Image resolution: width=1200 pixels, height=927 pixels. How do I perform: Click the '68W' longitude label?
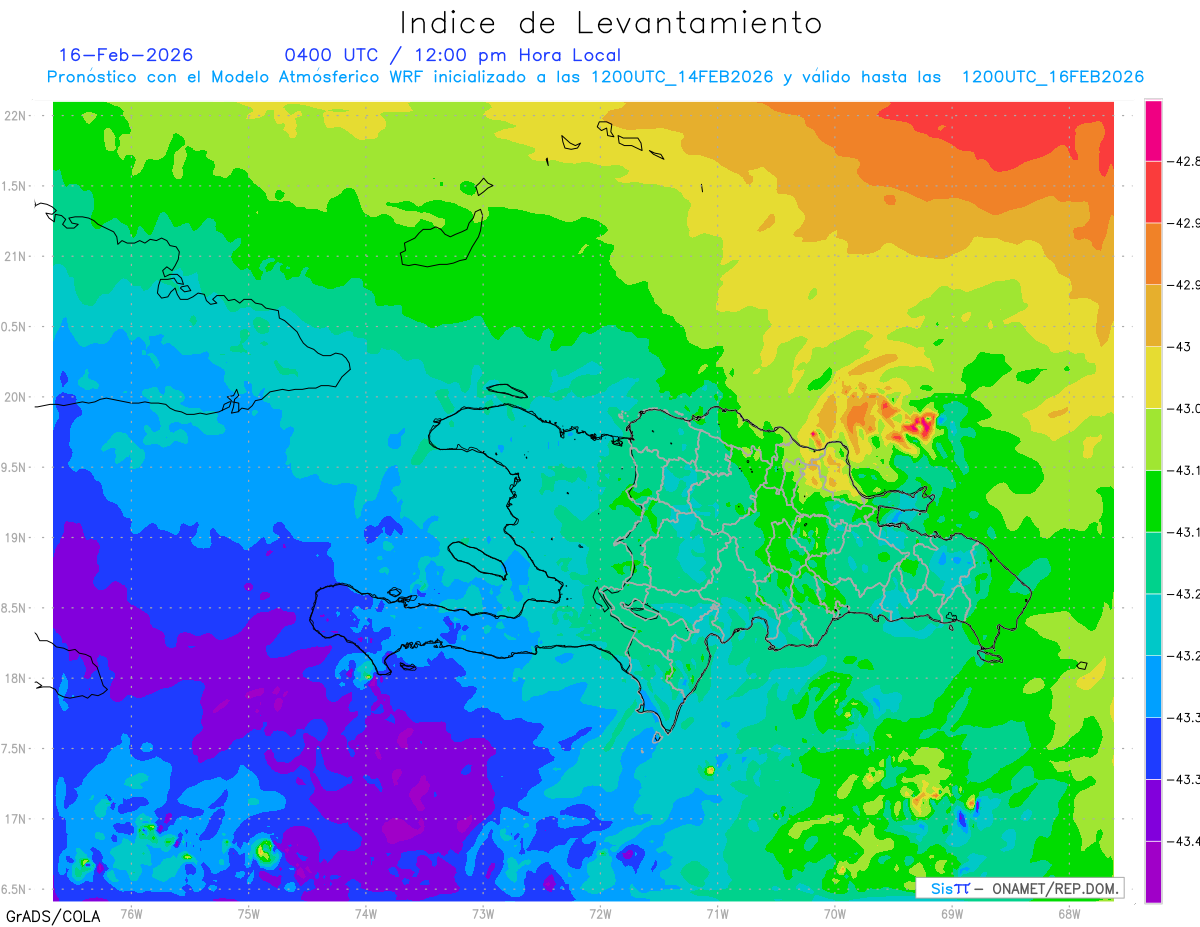(x=1069, y=913)
